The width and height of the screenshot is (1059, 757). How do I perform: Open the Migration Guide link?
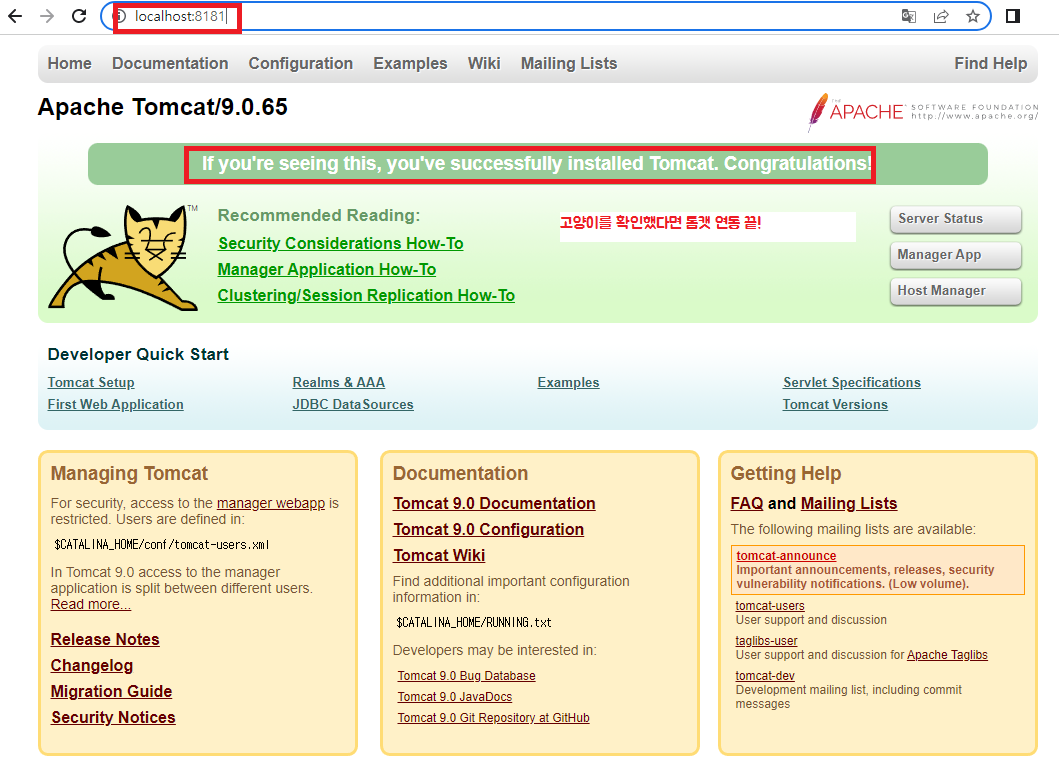pos(111,691)
